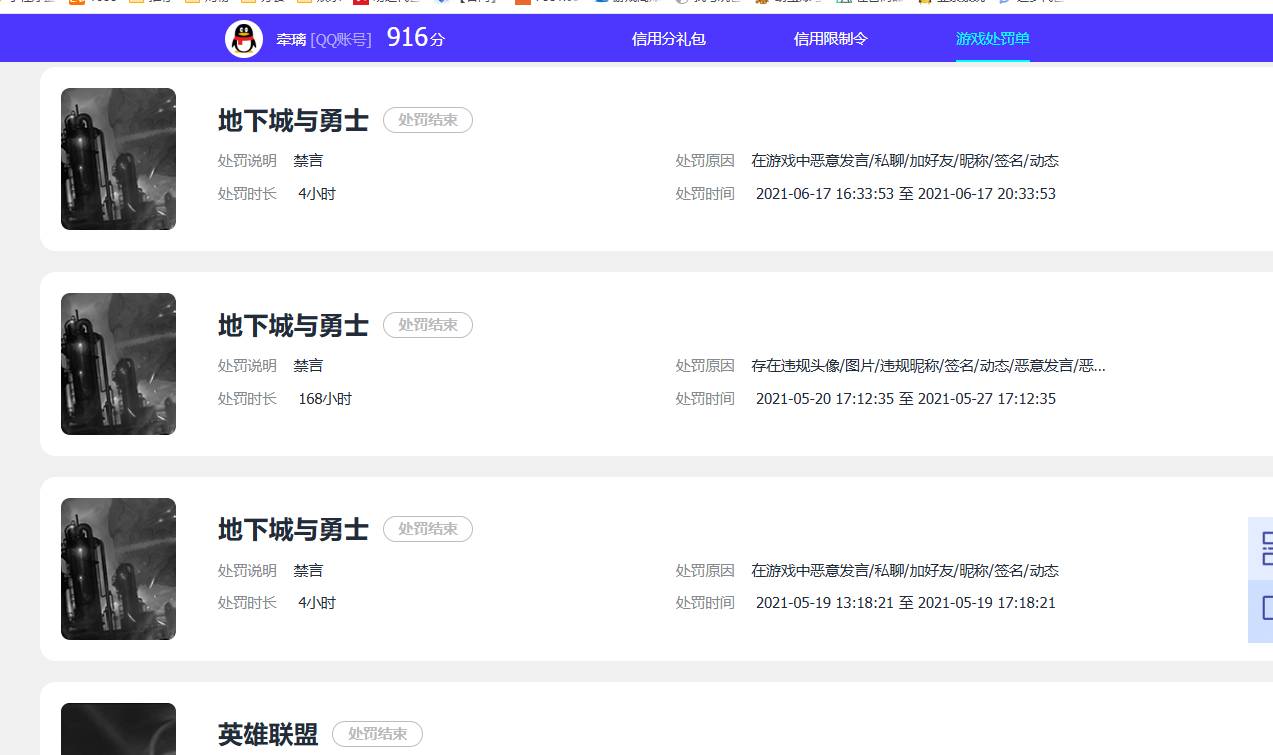The height and width of the screenshot is (755, 1273).
Task: Click the QQ penguin avatar in the header
Action: pos(243,38)
